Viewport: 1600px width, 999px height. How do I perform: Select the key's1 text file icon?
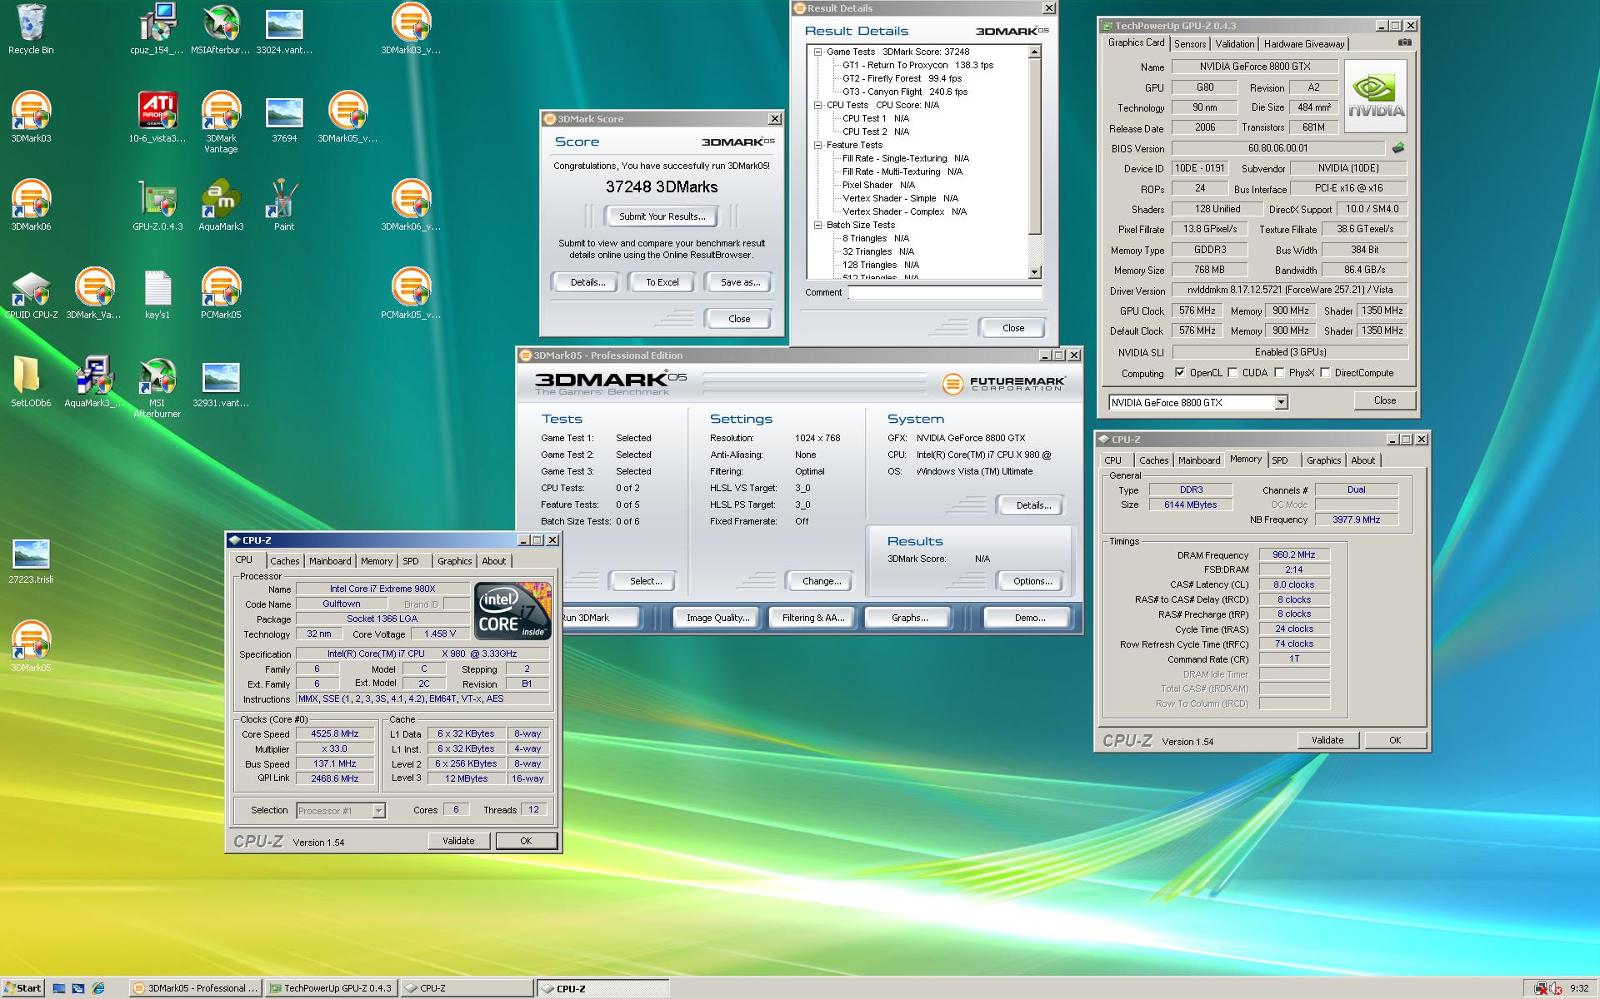click(157, 293)
